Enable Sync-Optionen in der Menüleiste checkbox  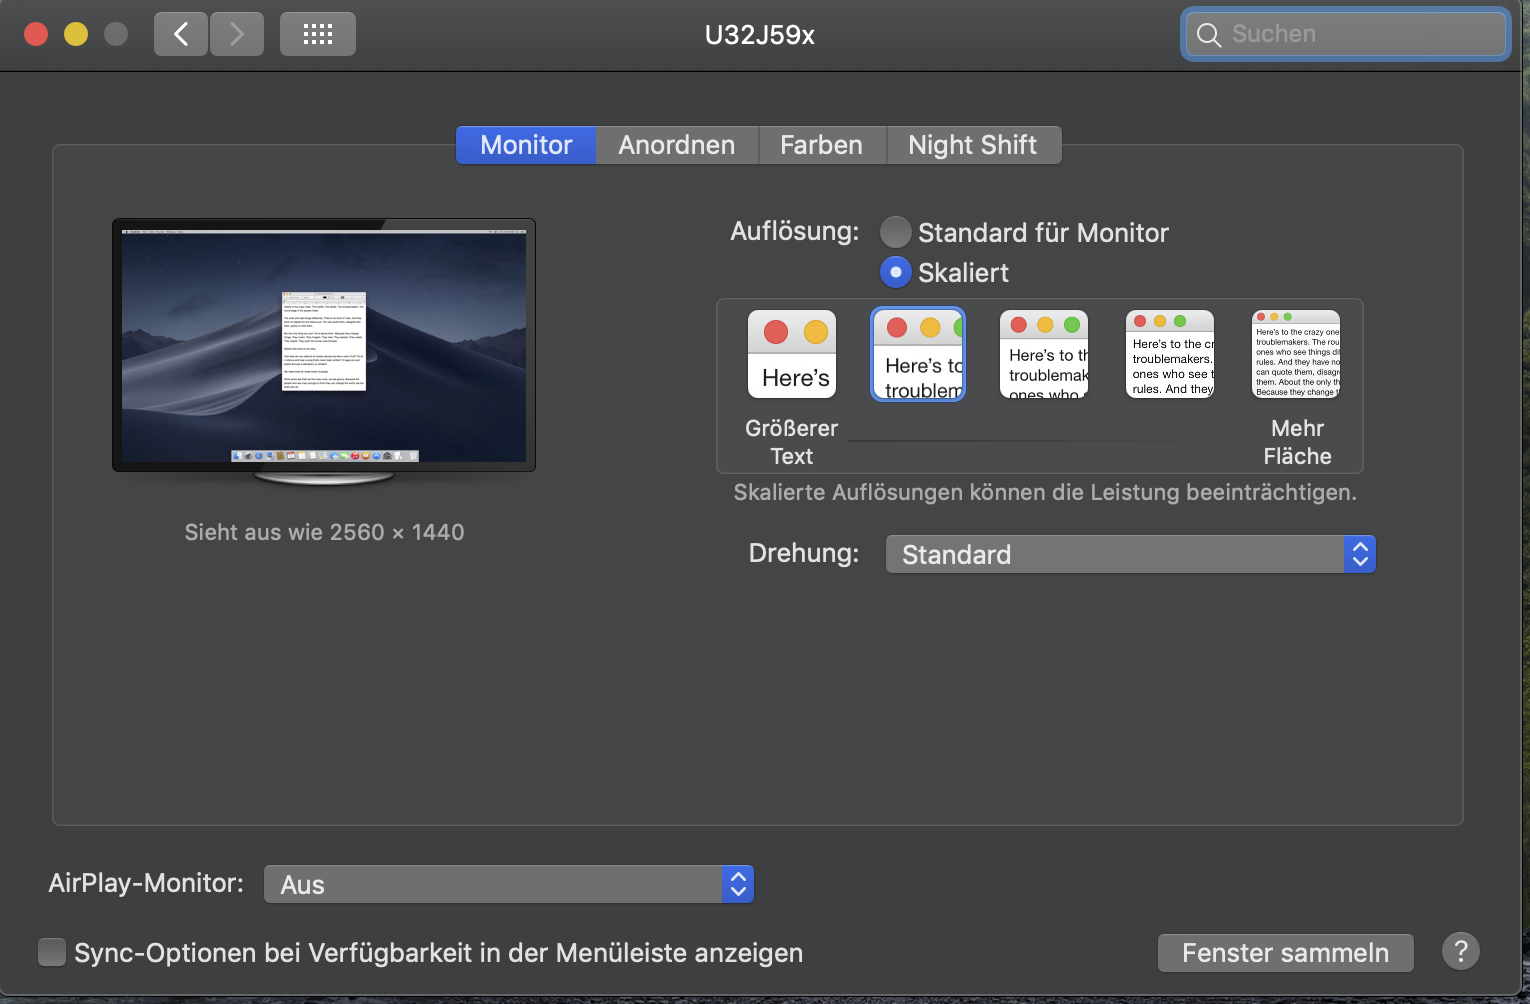coord(52,952)
